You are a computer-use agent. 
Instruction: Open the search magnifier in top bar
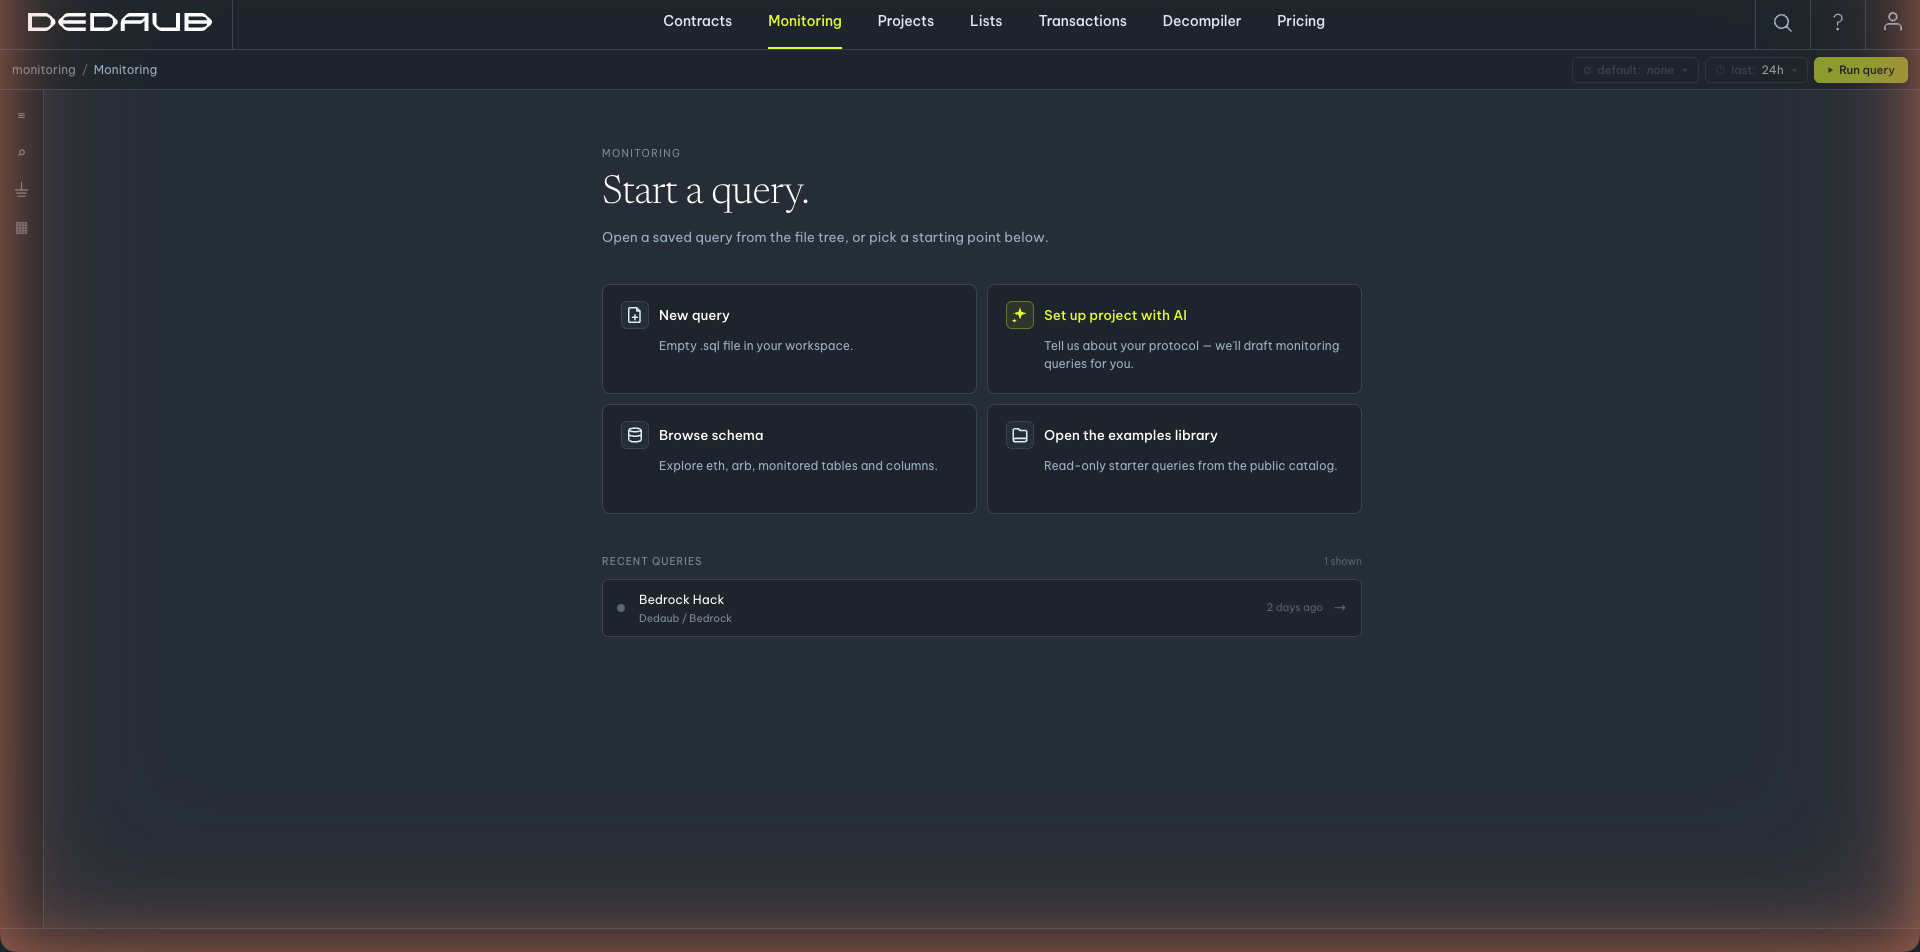[1782, 22]
